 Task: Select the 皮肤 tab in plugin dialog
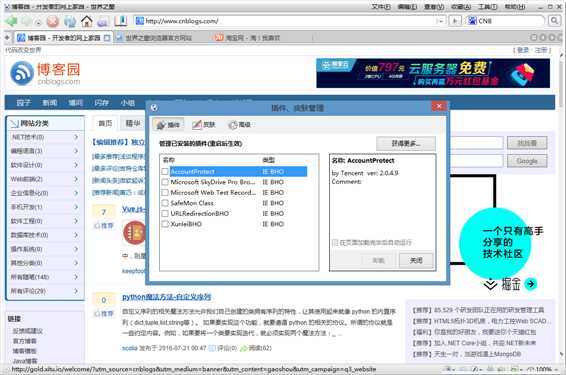pyautogui.click(x=204, y=125)
